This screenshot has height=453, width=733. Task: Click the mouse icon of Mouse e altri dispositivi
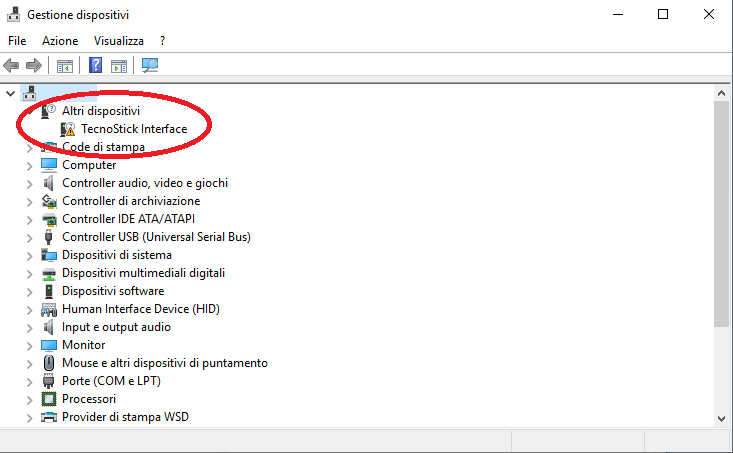coord(49,363)
